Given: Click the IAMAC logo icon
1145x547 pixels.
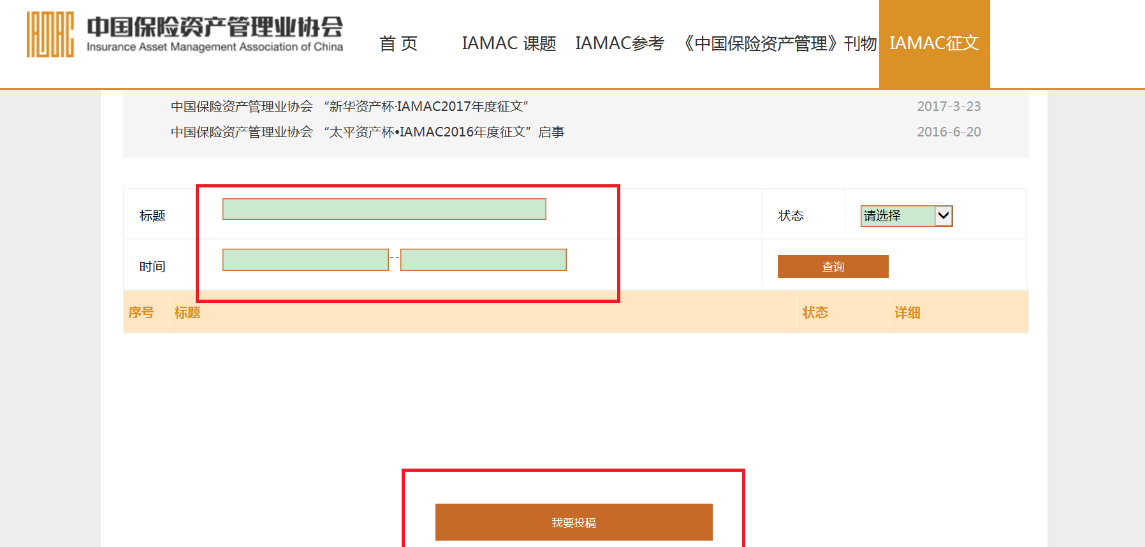Looking at the screenshot, I should pyautogui.click(x=50, y=35).
